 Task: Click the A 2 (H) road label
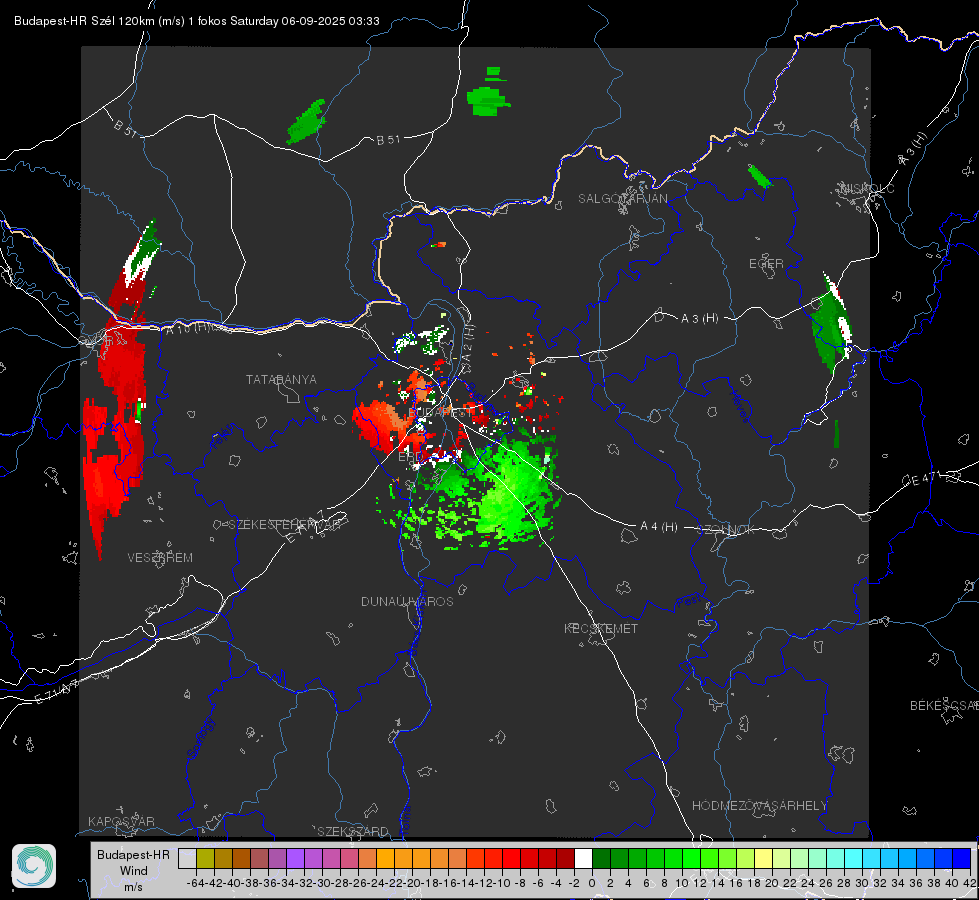tap(468, 343)
